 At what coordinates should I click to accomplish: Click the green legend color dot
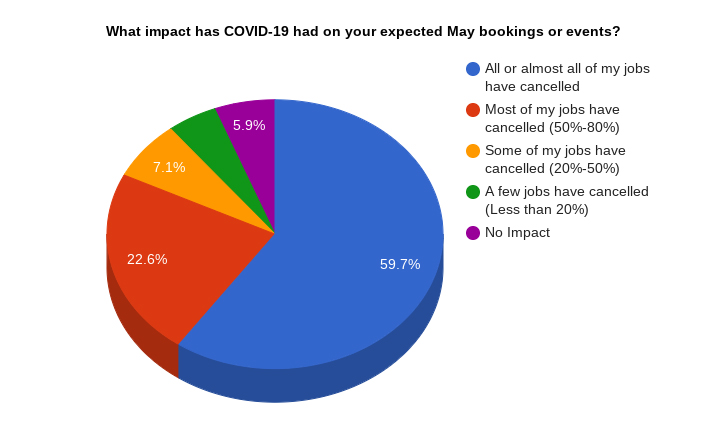473,192
